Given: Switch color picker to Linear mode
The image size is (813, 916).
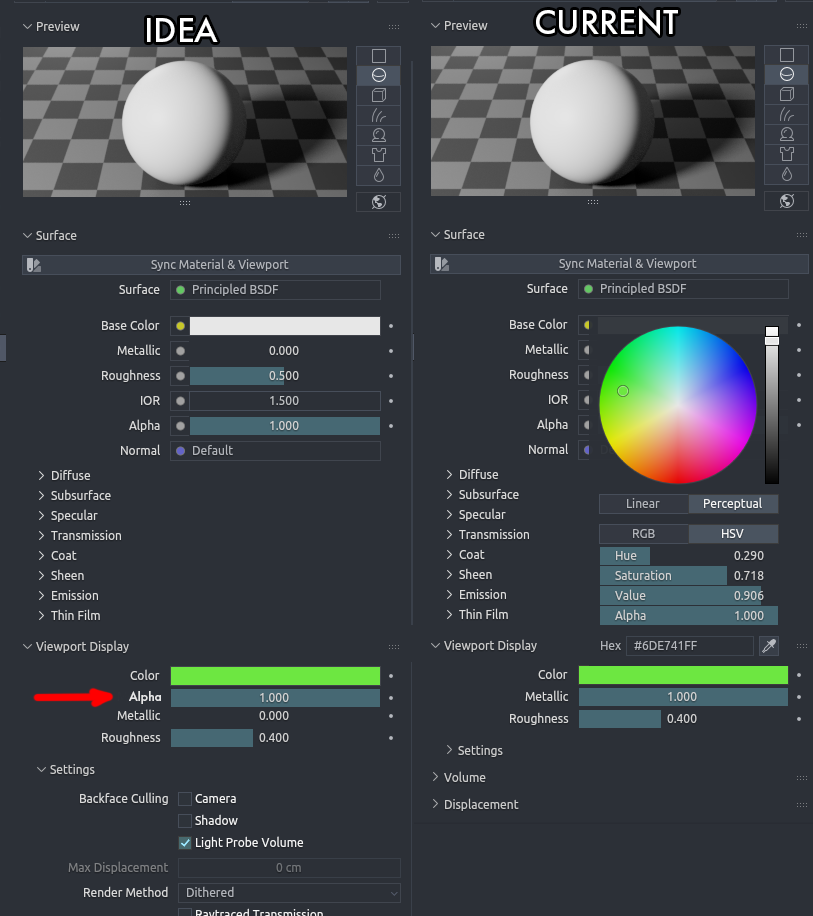Looking at the screenshot, I should pos(644,504).
